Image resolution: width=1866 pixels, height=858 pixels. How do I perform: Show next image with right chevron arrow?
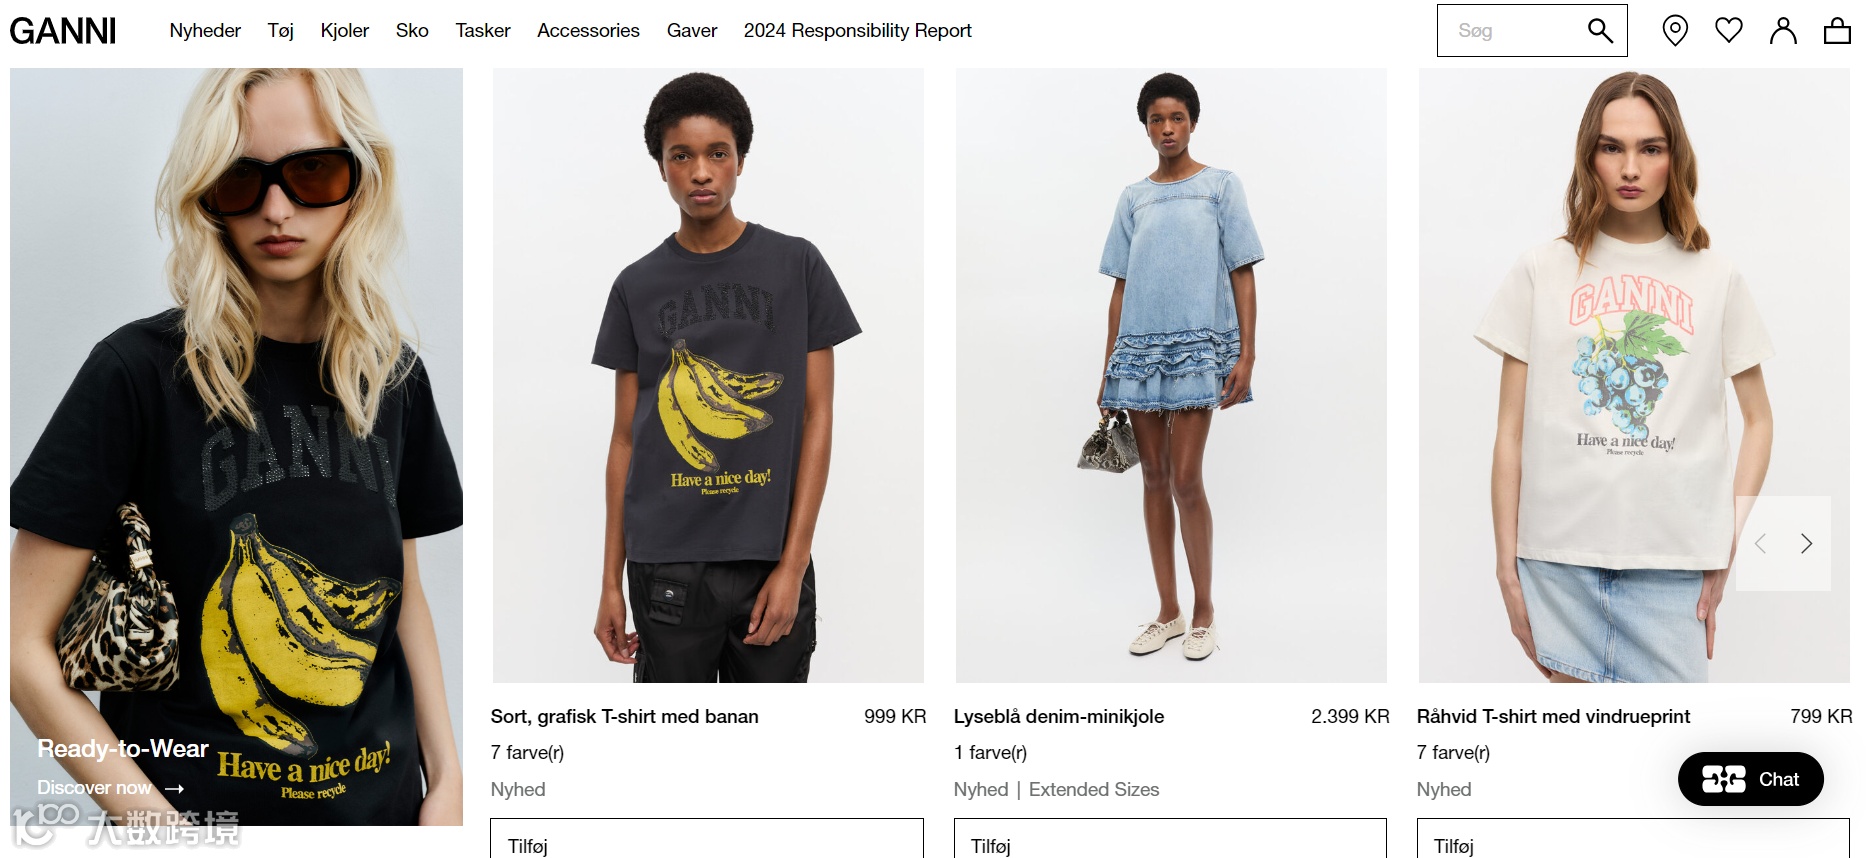1806,543
